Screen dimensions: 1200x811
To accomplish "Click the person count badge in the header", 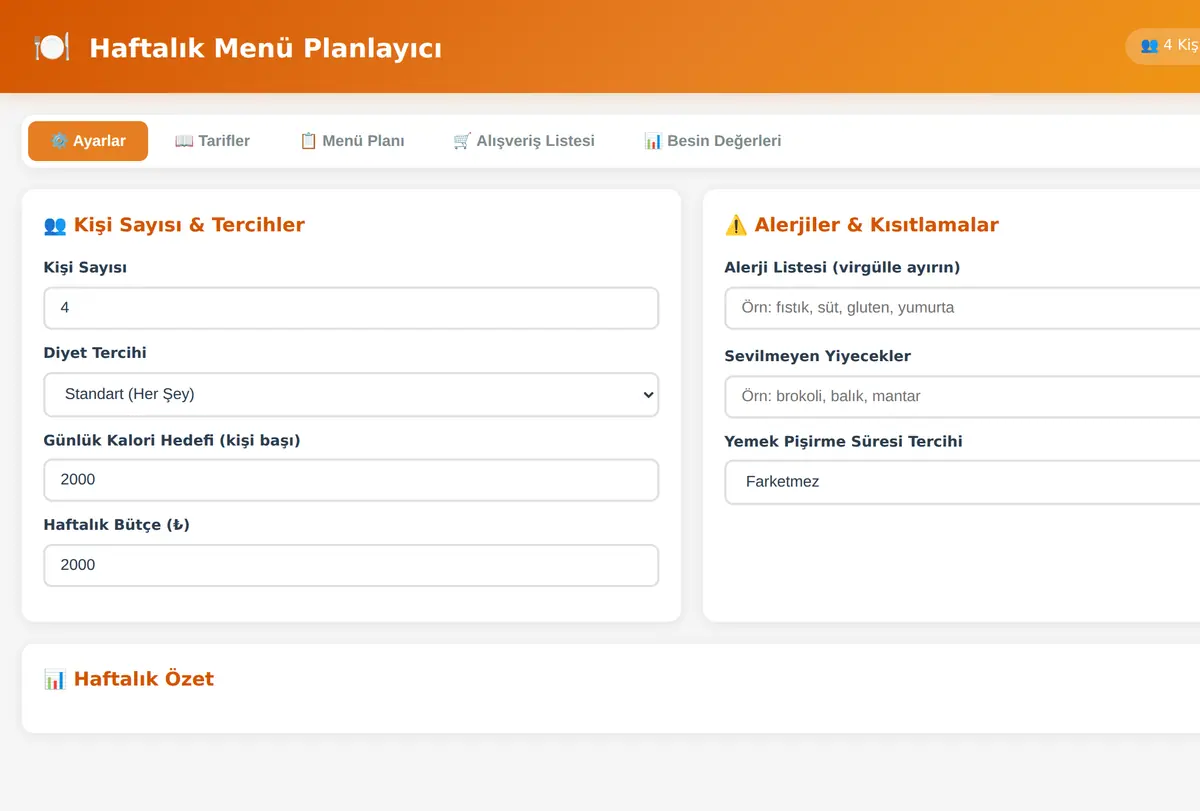I will (x=1164, y=46).
